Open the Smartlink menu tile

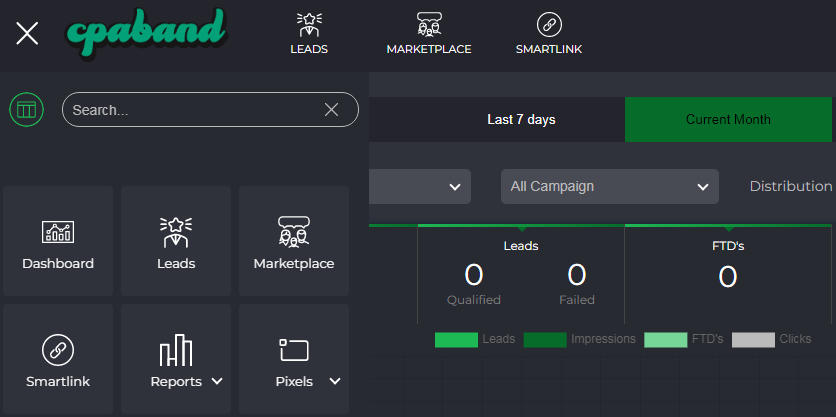[x=58, y=359]
